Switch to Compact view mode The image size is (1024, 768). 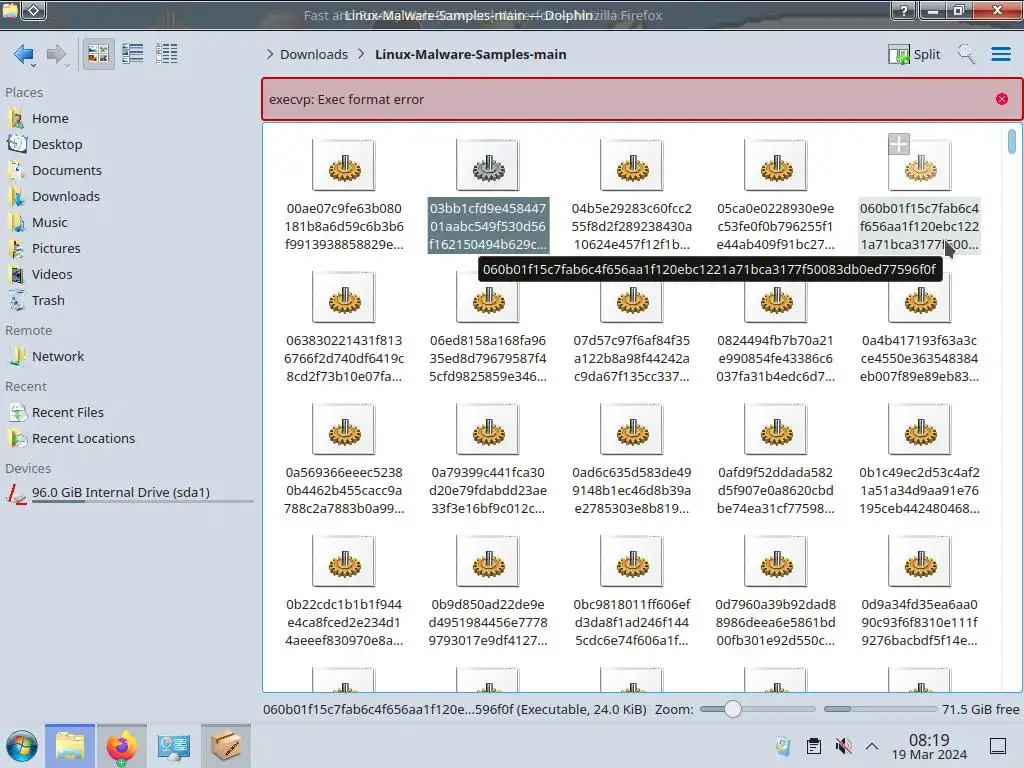click(x=133, y=54)
